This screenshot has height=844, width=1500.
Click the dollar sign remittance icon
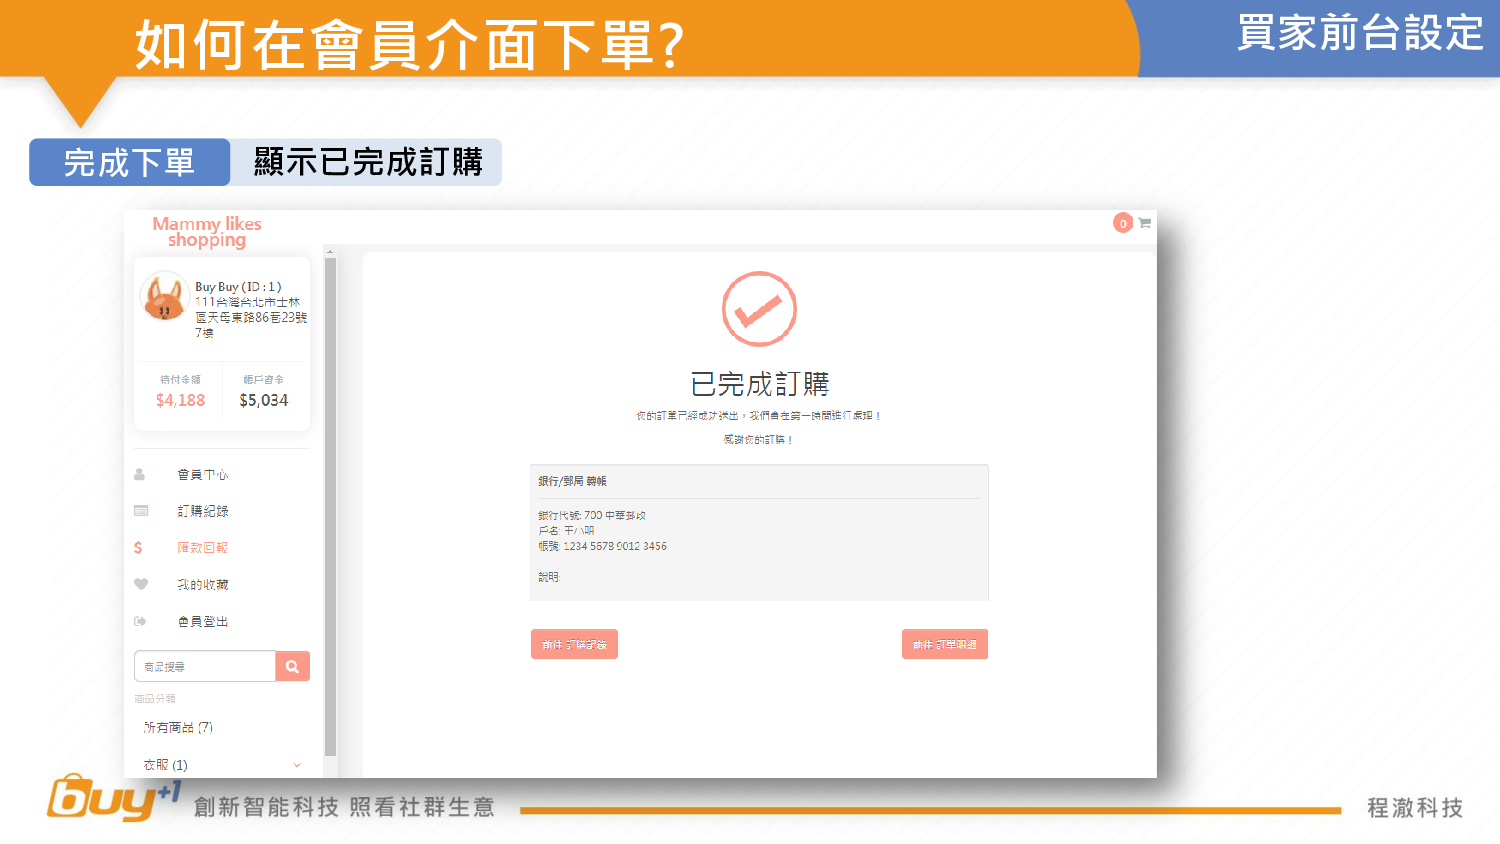(138, 548)
